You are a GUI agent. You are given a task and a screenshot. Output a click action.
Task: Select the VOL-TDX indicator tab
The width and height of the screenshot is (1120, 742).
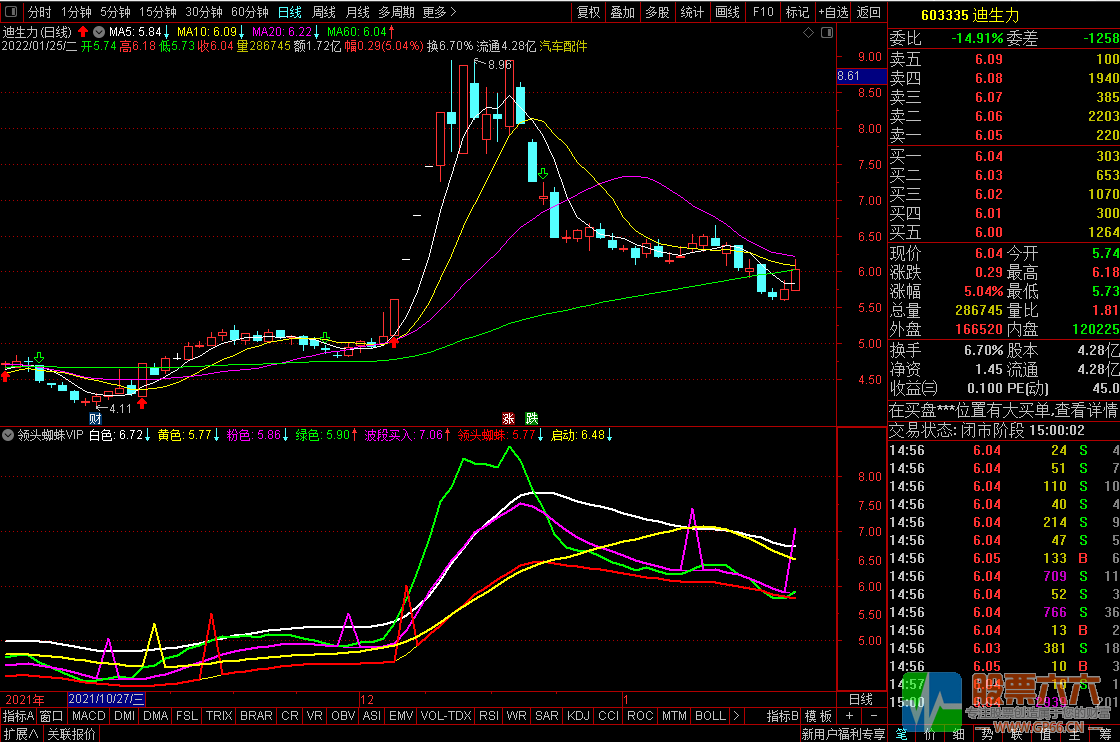point(446,716)
